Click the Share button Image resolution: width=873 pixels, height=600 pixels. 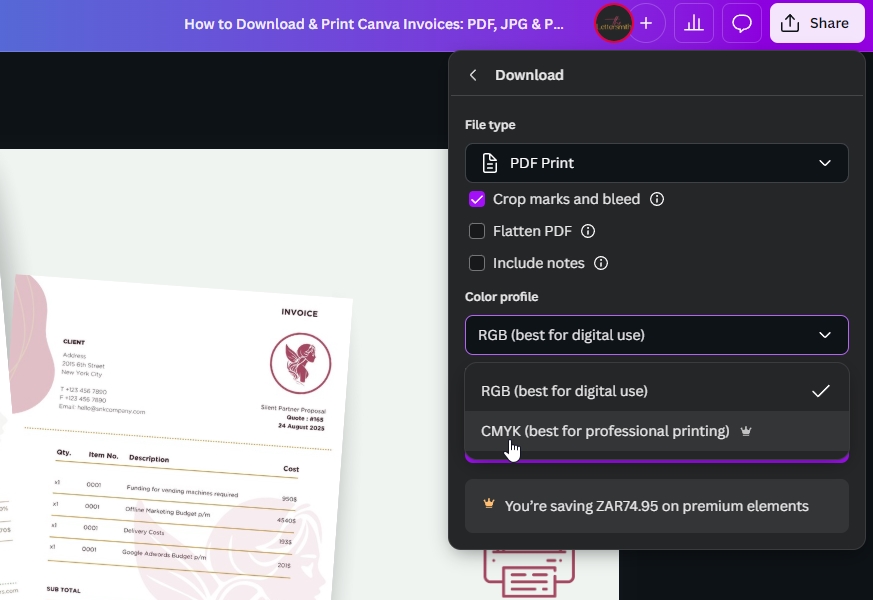(817, 22)
